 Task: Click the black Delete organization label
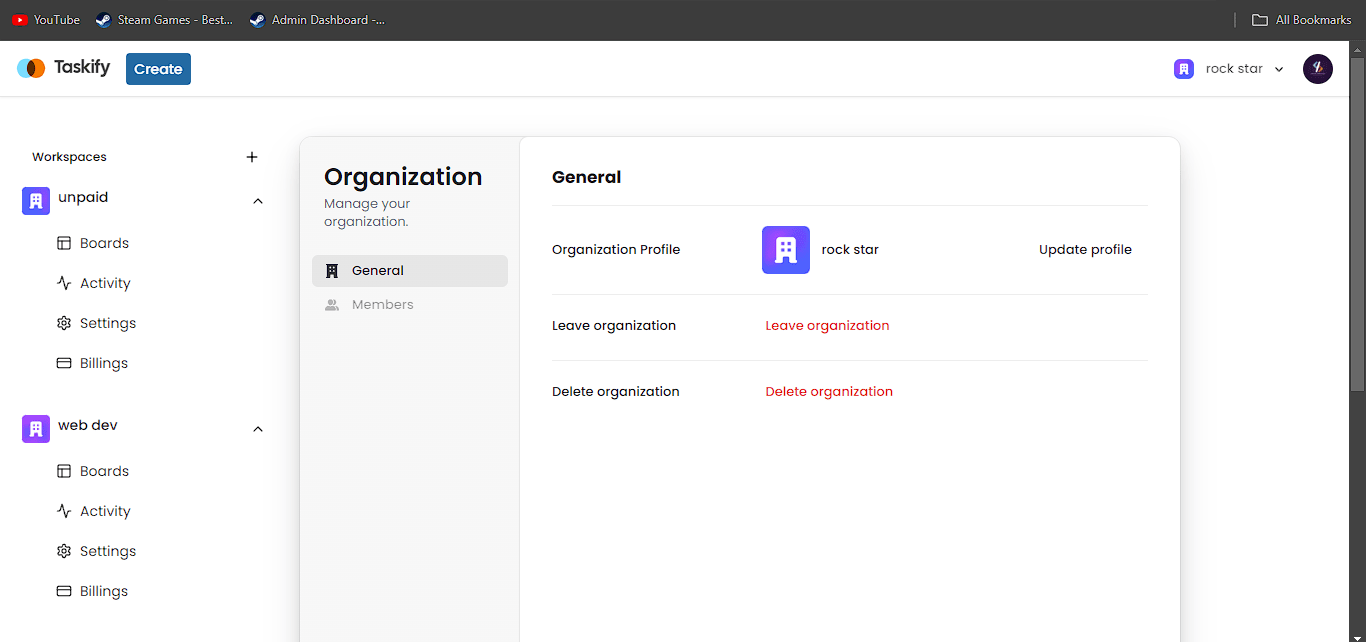616,391
